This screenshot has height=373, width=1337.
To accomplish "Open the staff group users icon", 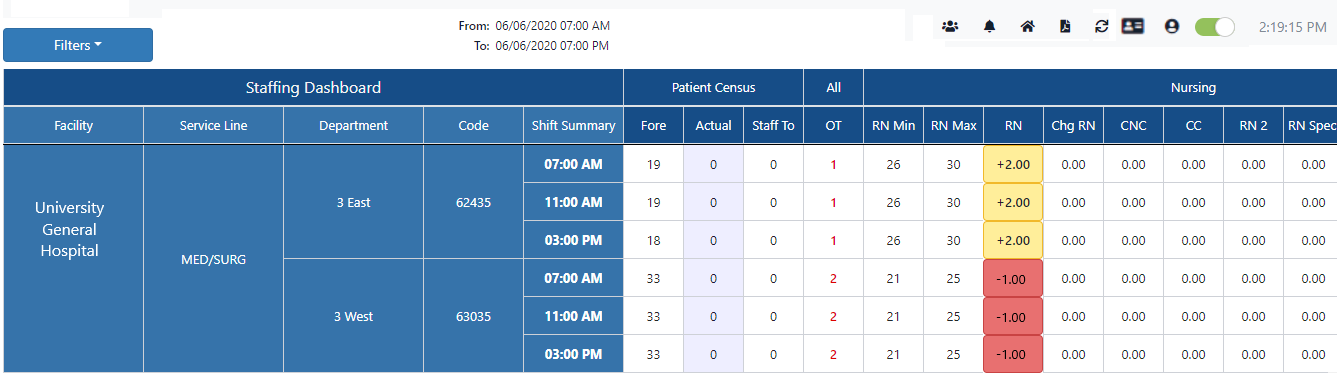I will [949, 27].
